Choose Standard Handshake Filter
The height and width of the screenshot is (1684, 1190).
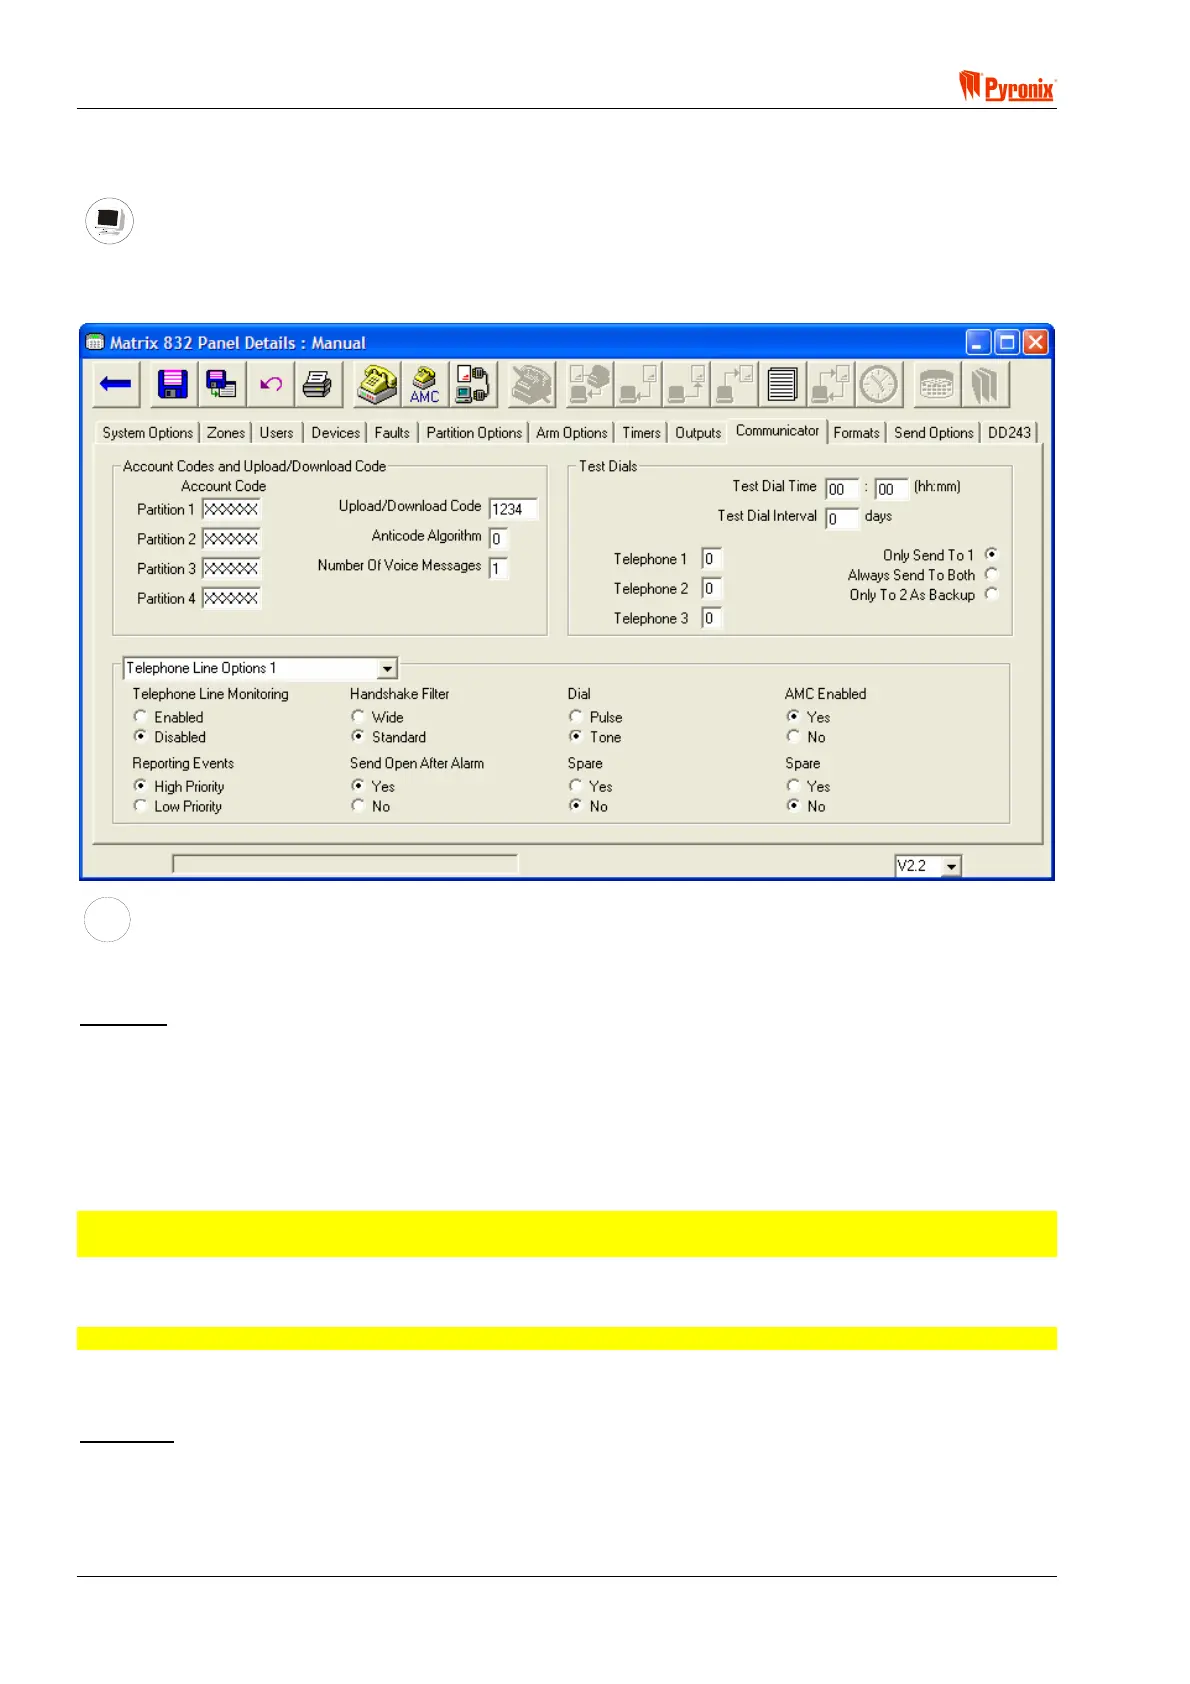(x=358, y=737)
